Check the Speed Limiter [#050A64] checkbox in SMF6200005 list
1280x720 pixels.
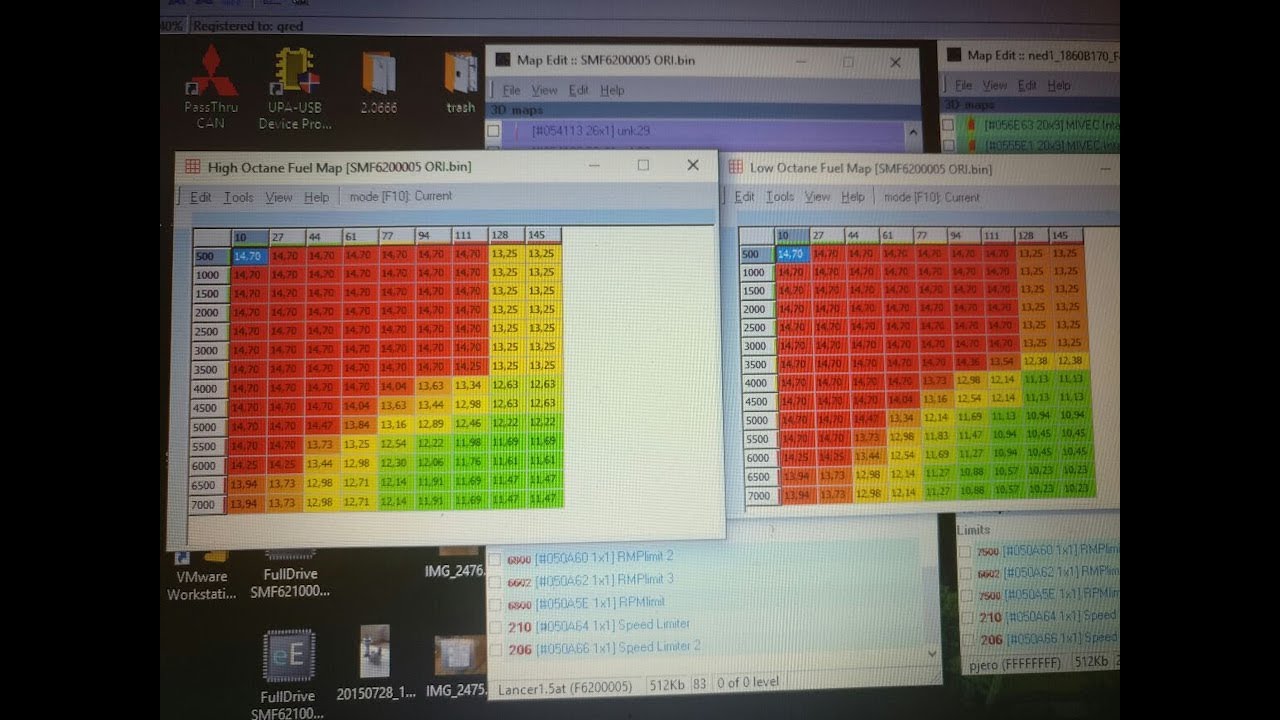[x=494, y=627]
